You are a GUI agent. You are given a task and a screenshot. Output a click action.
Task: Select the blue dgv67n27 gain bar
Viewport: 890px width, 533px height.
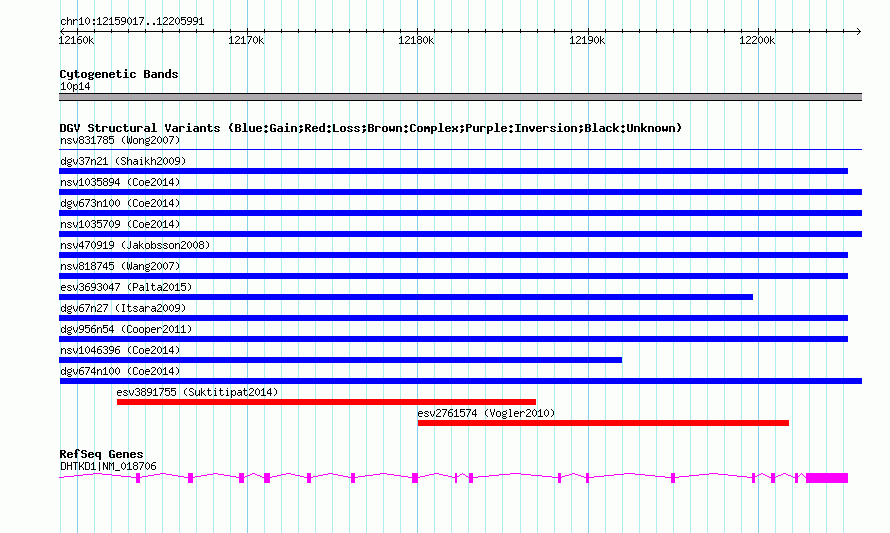tap(454, 318)
